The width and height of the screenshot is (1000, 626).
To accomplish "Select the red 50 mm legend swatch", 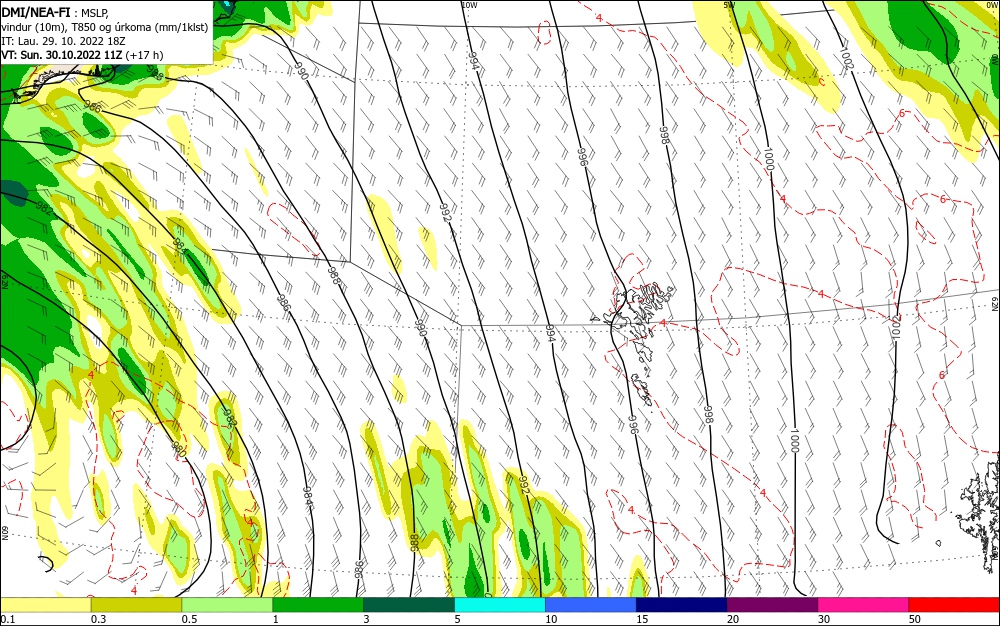I will pos(953,605).
